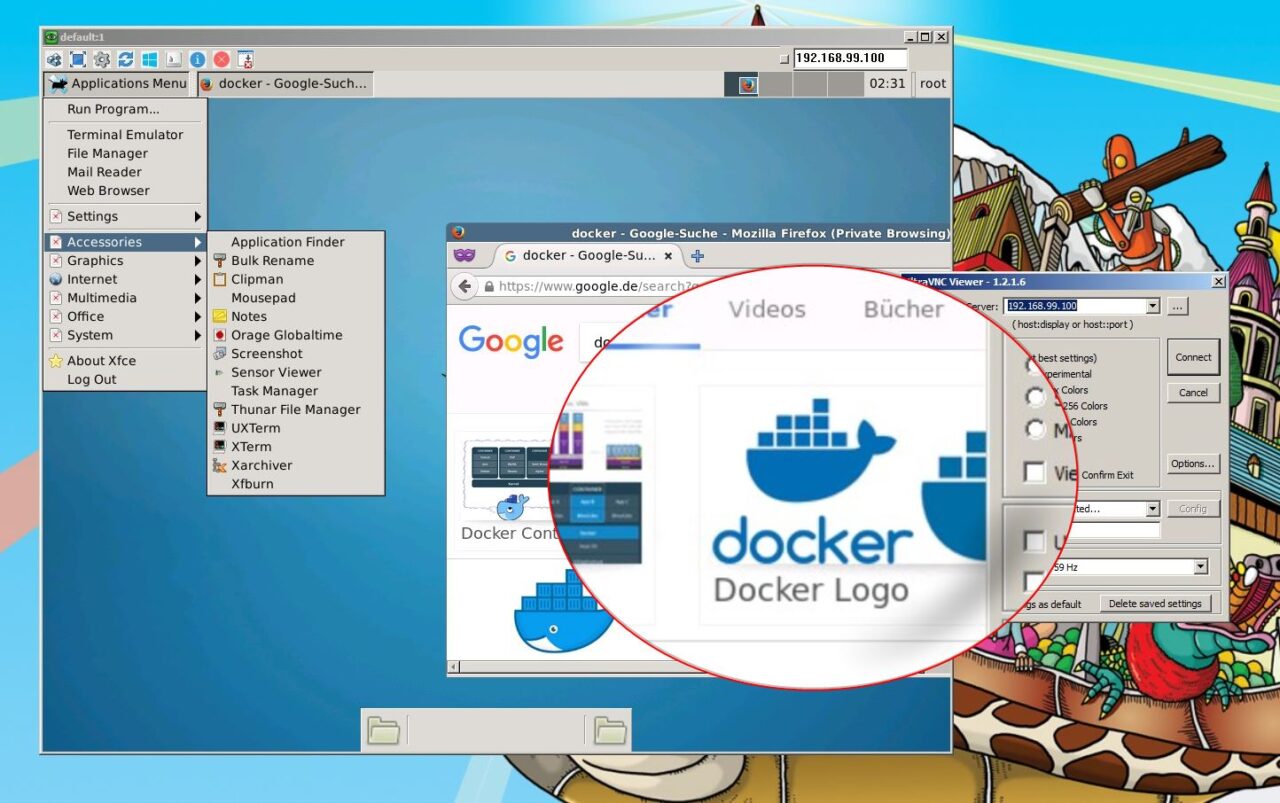
Task: Open the VNC server address dropdown
Action: 1152,305
